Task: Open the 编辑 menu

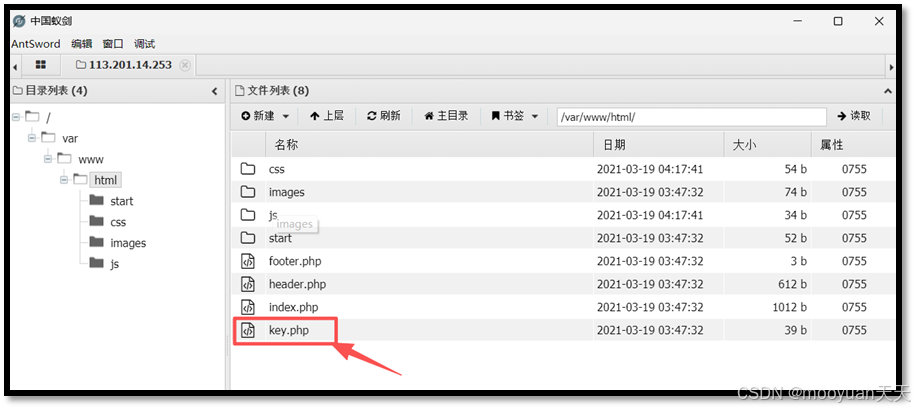Action: pyautogui.click(x=82, y=44)
